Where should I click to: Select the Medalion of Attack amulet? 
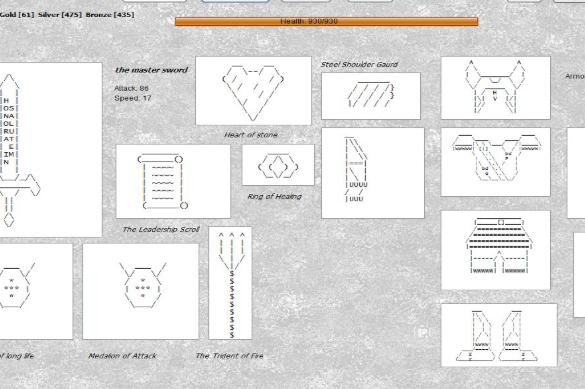coord(141,291)
